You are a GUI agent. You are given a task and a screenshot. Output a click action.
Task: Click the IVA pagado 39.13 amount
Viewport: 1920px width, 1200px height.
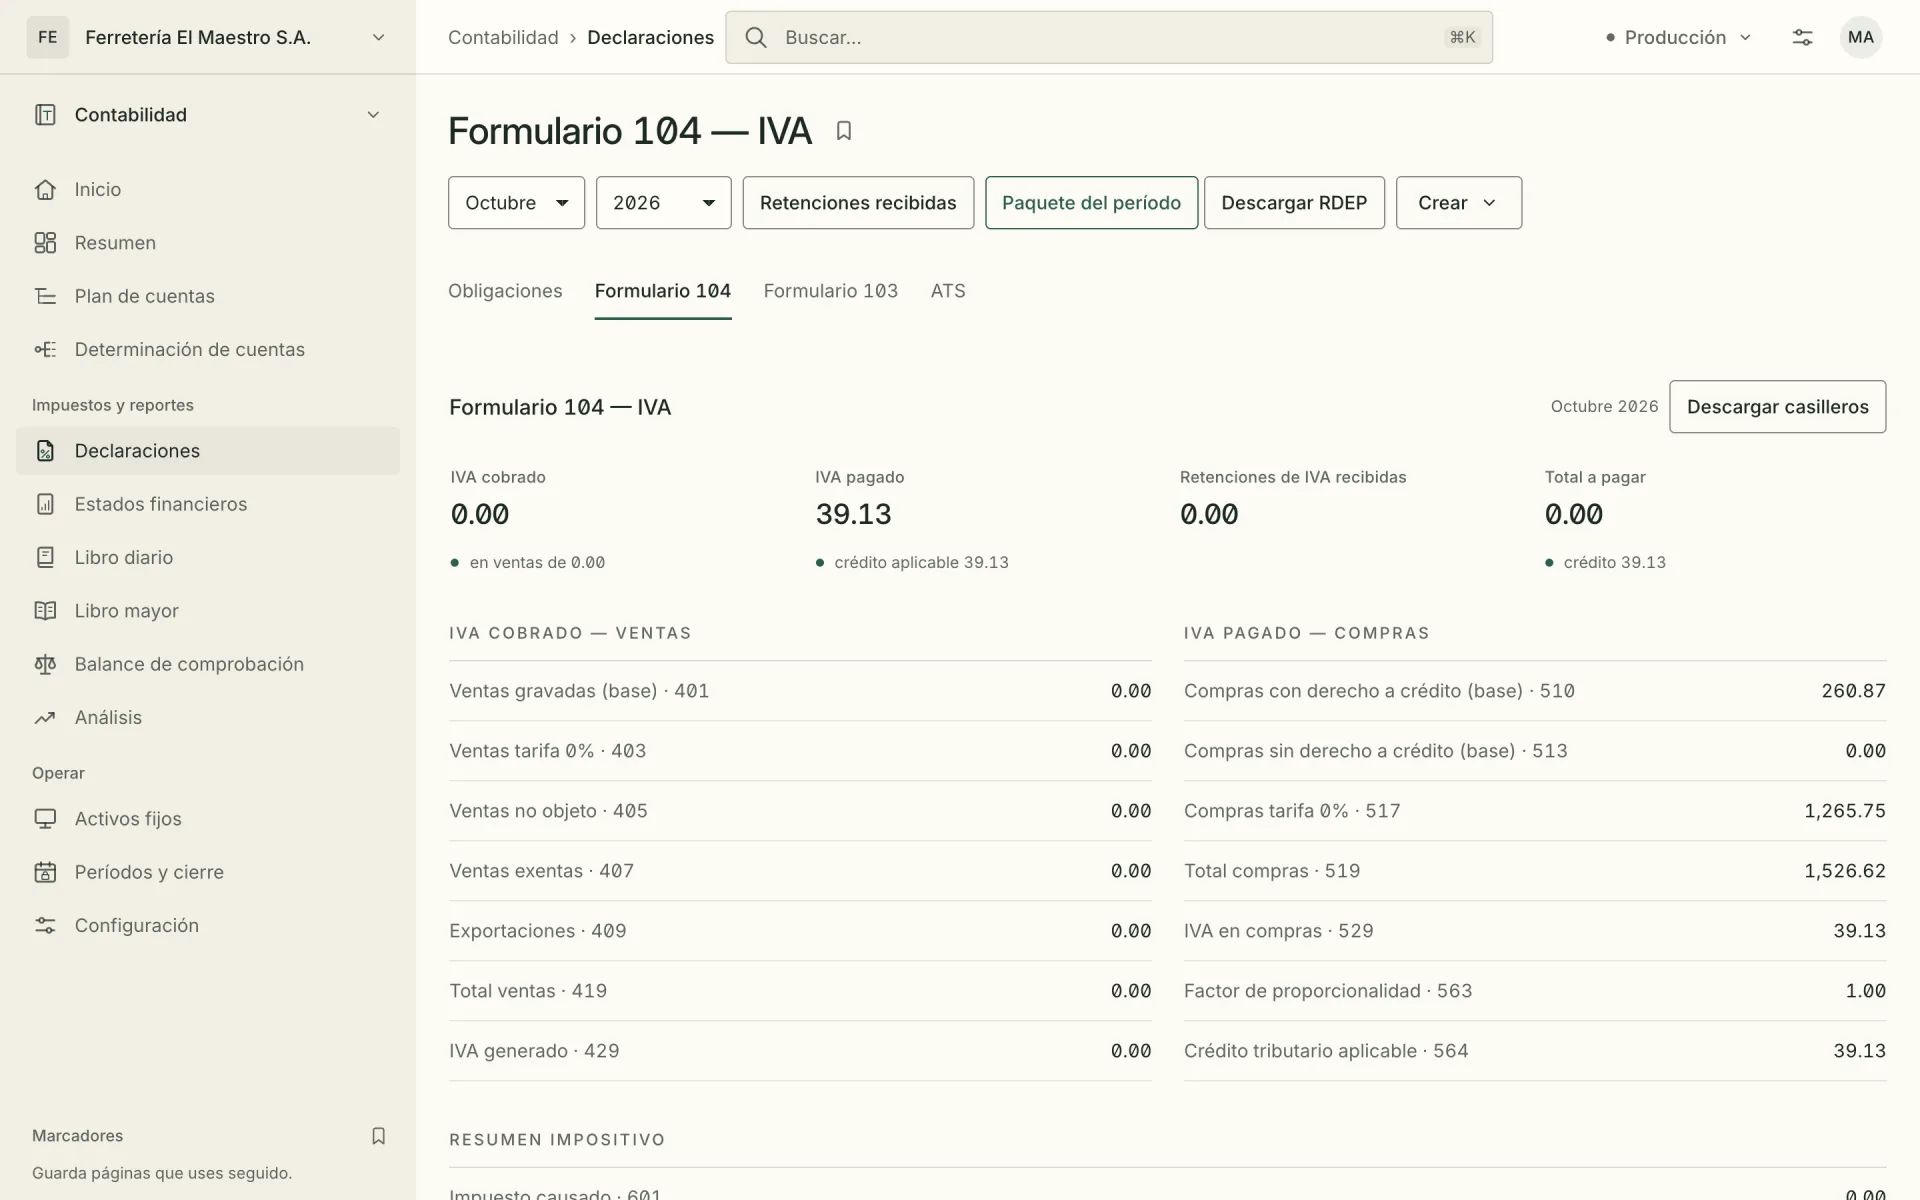[853, 514]
